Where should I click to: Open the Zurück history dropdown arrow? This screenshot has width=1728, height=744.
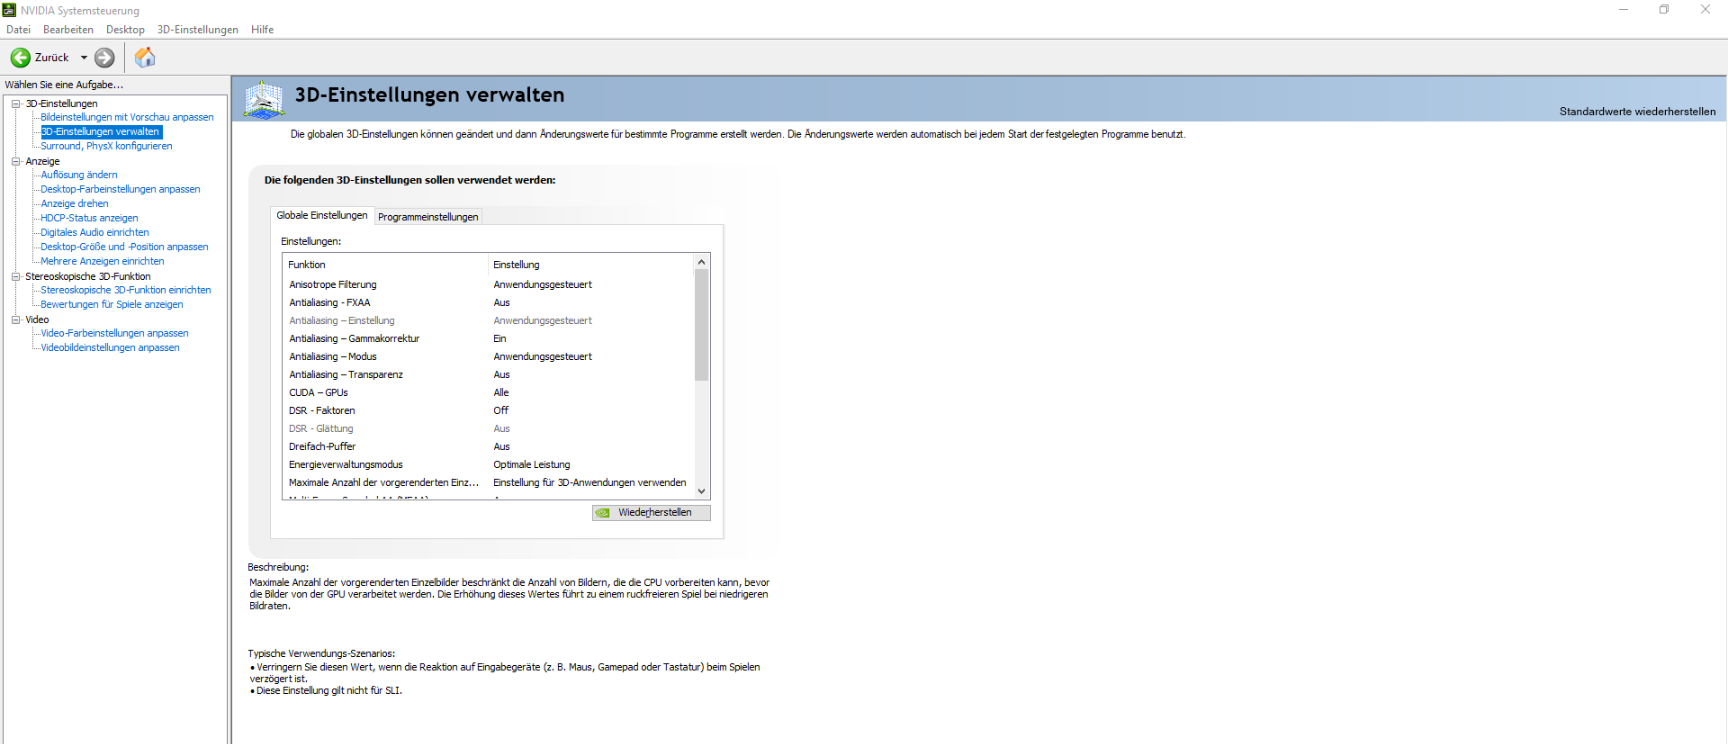84,58
